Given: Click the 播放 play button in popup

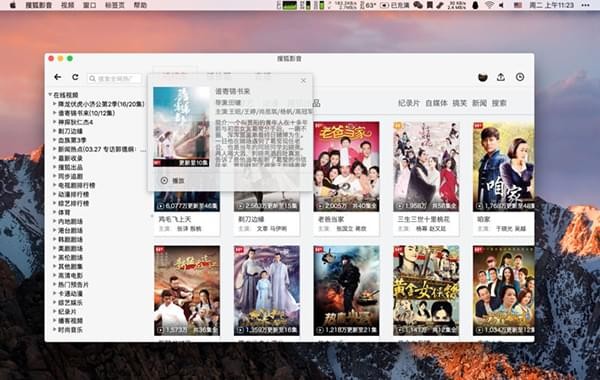Looking at the screenshot, I should tap(173, 180).
